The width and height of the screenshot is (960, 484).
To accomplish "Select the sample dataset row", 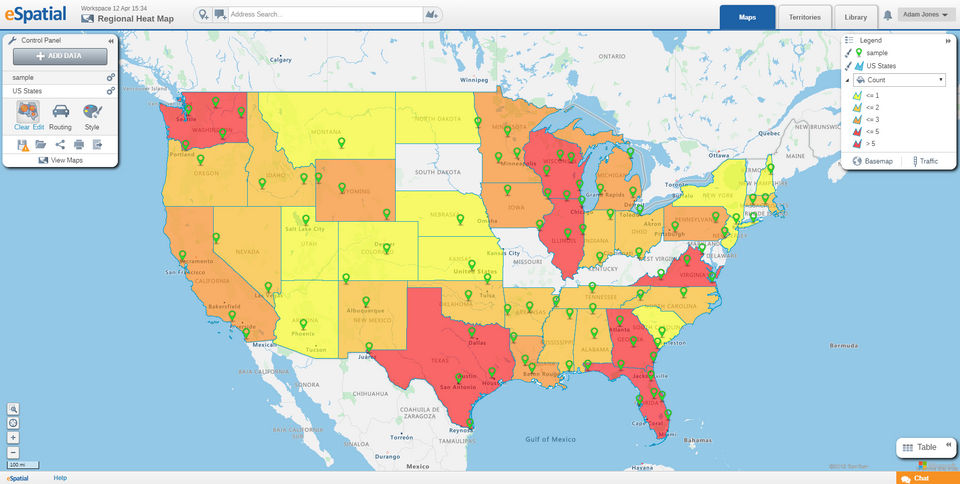I will 60,78.
